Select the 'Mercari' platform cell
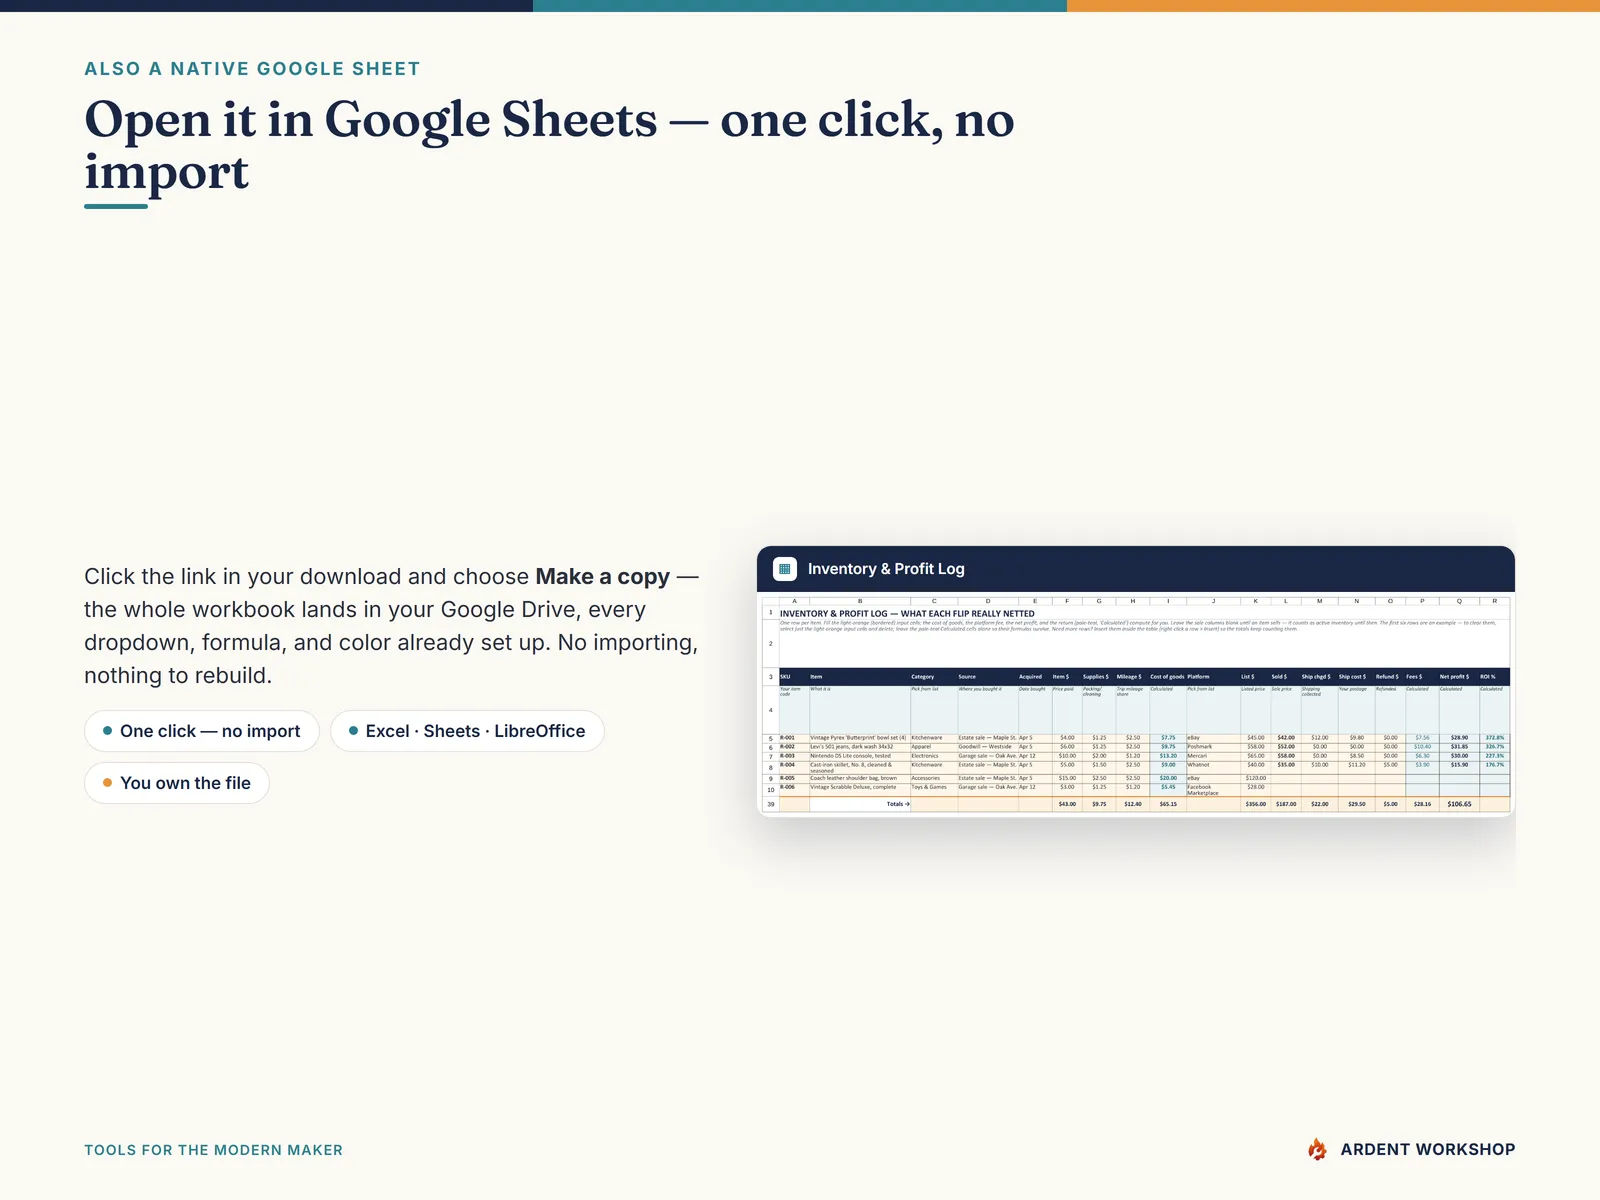1600x1200 pixels. [x=1212, y=756]
